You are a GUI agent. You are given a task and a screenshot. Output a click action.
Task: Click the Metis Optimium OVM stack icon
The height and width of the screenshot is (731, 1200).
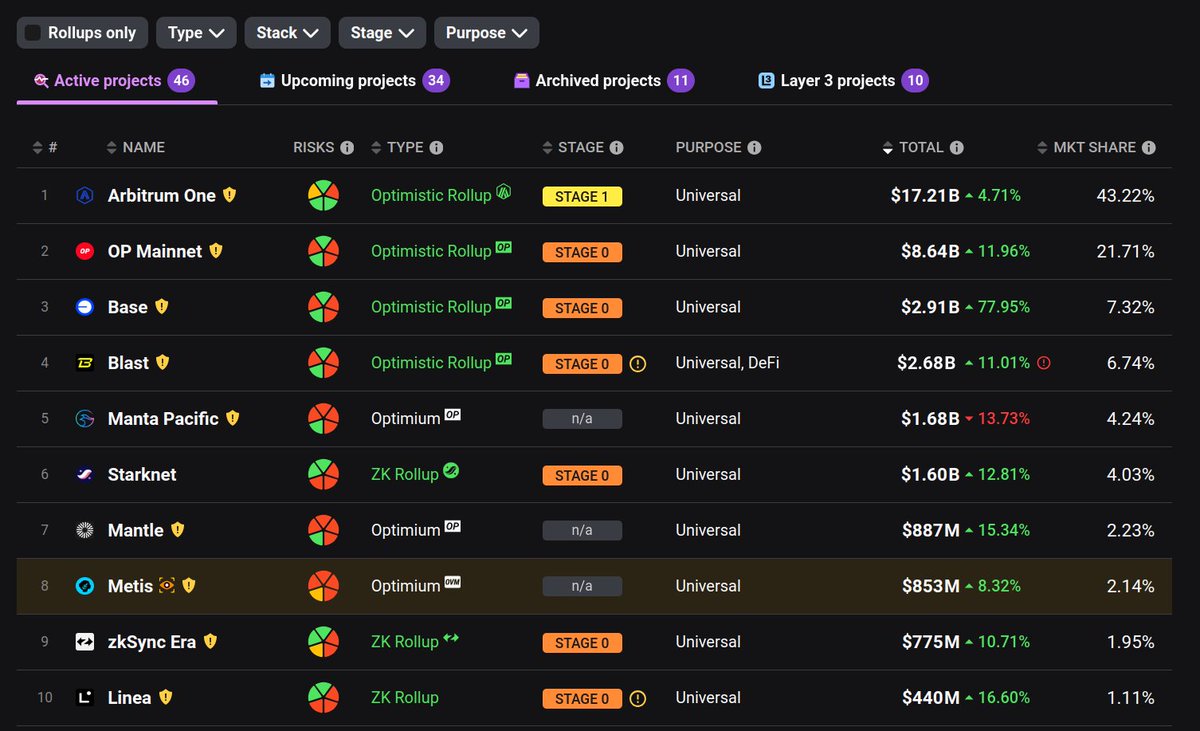pos(453,583)
